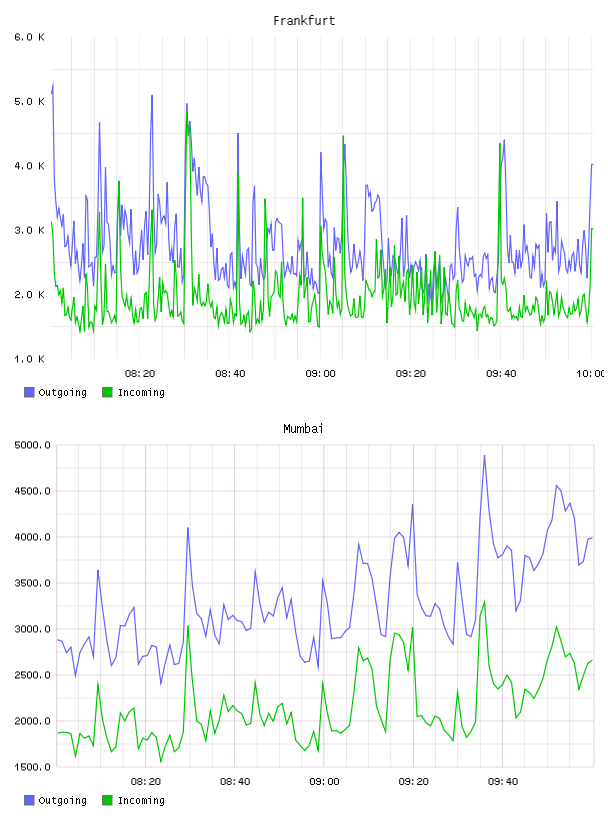Click the Outgoing legend label under the Frankfurt chart
This screenshot has height=816, width=608.
click(62, 392)
